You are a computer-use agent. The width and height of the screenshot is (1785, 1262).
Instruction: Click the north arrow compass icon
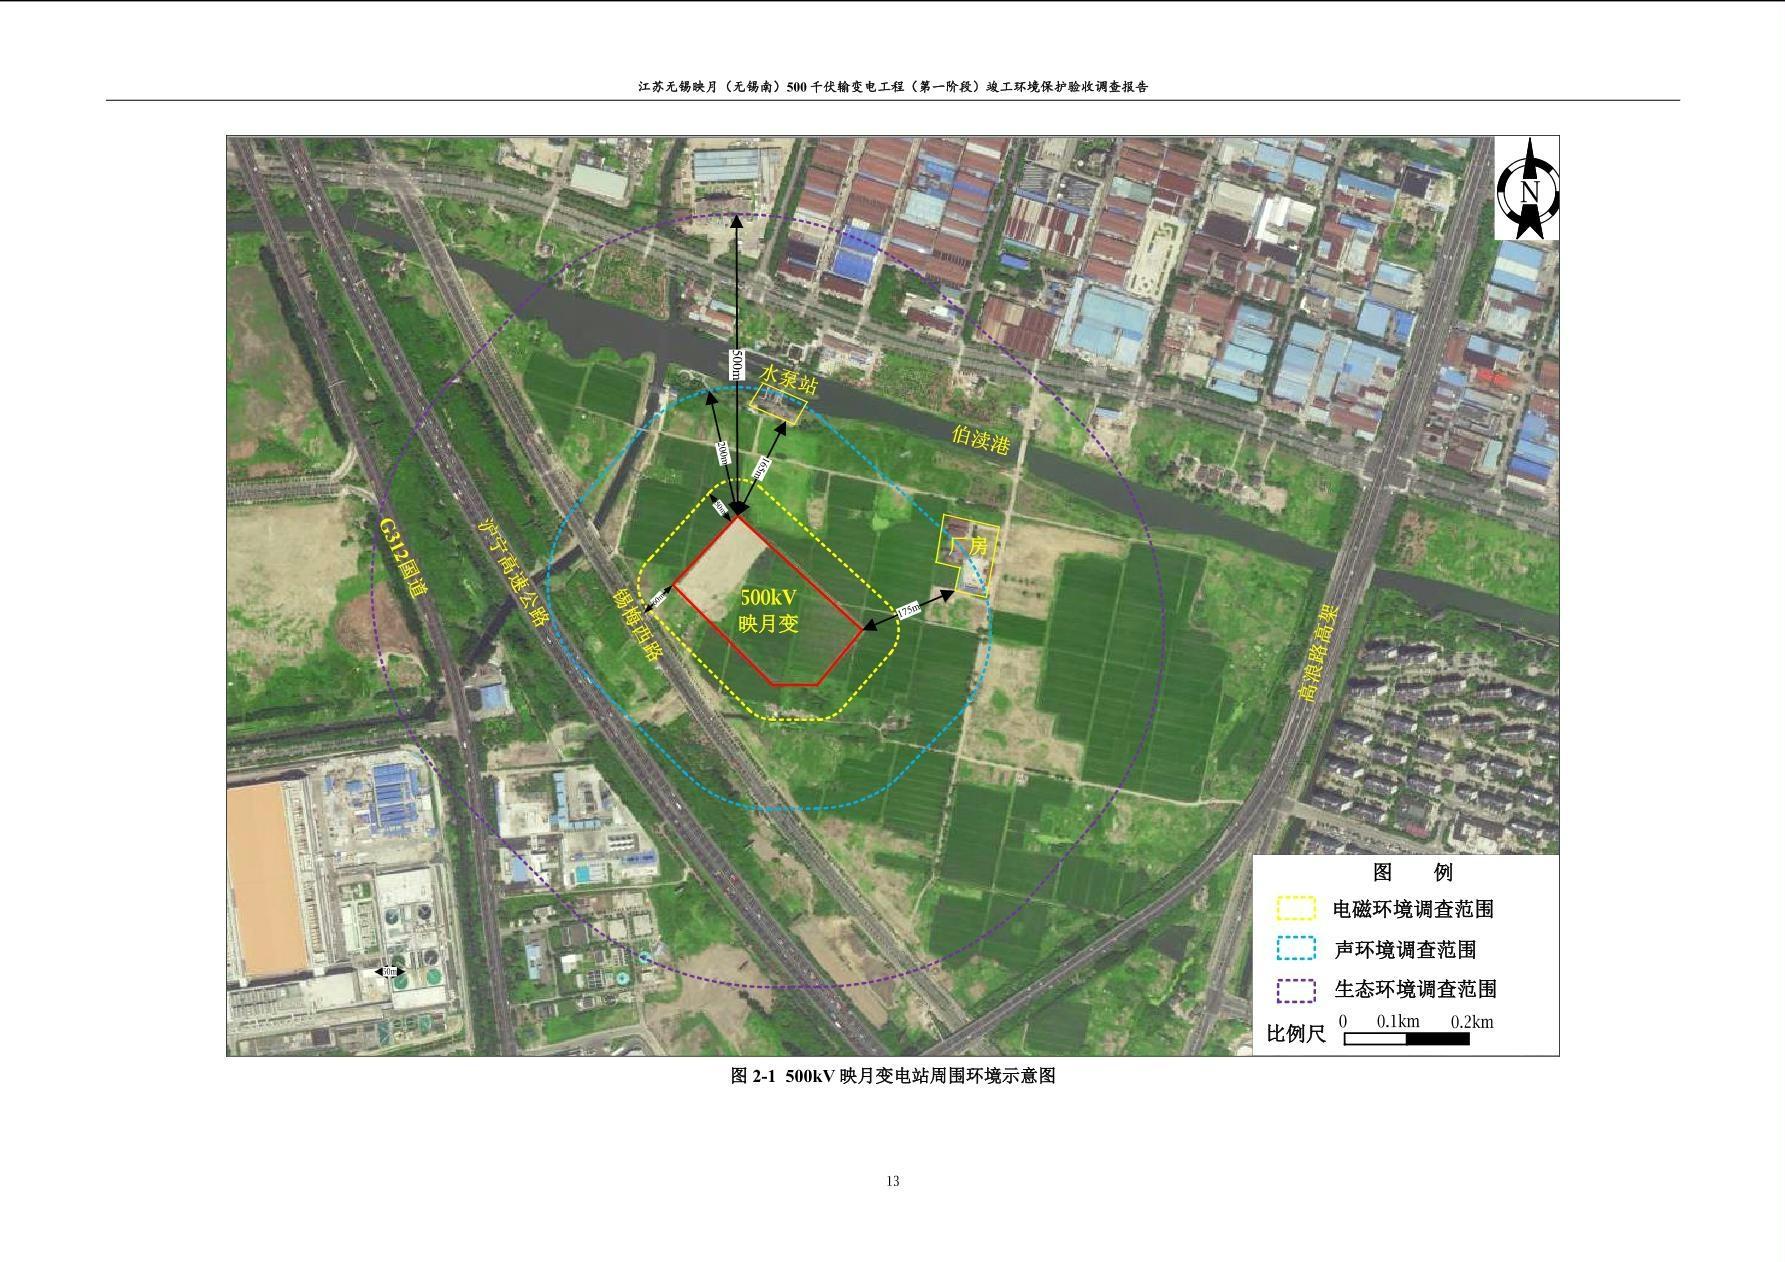coord(1527,189)
